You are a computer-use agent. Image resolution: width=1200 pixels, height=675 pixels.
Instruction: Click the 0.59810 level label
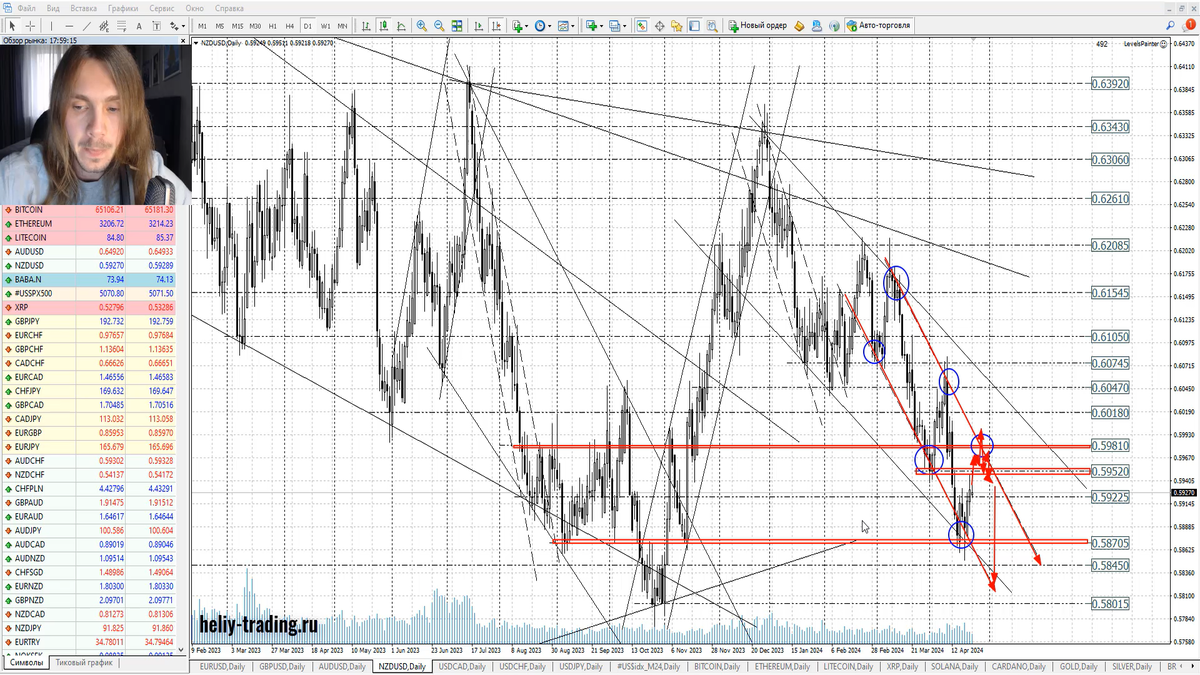click(1110, 445)
